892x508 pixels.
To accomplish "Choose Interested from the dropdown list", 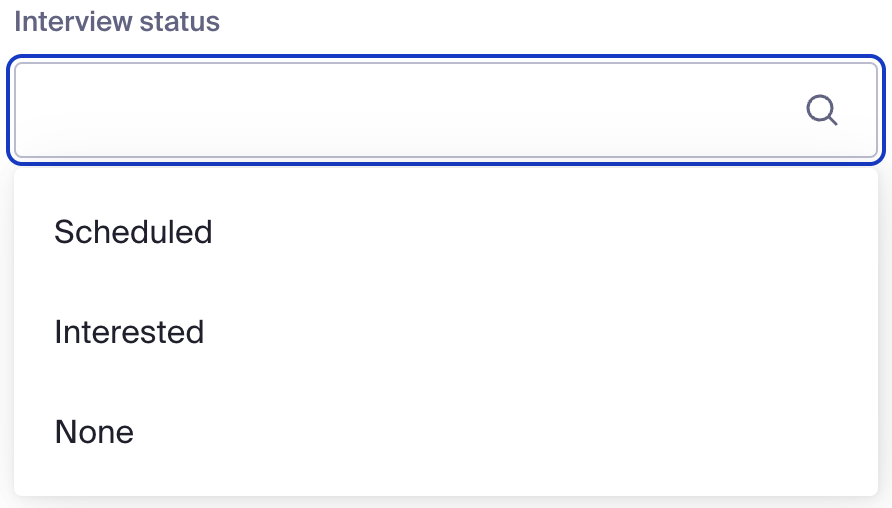I will pos(129,332).
